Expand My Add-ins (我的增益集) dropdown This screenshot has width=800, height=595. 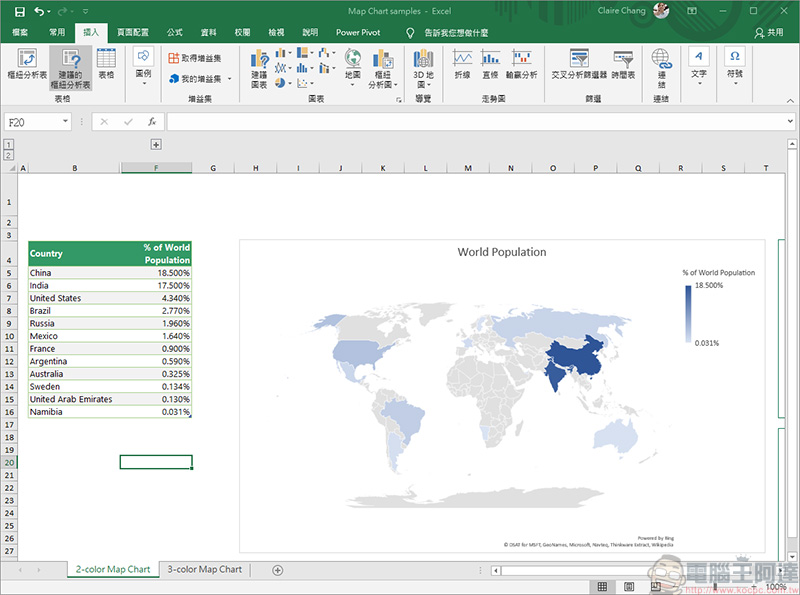pyautogui.click(x=230, y=79)
